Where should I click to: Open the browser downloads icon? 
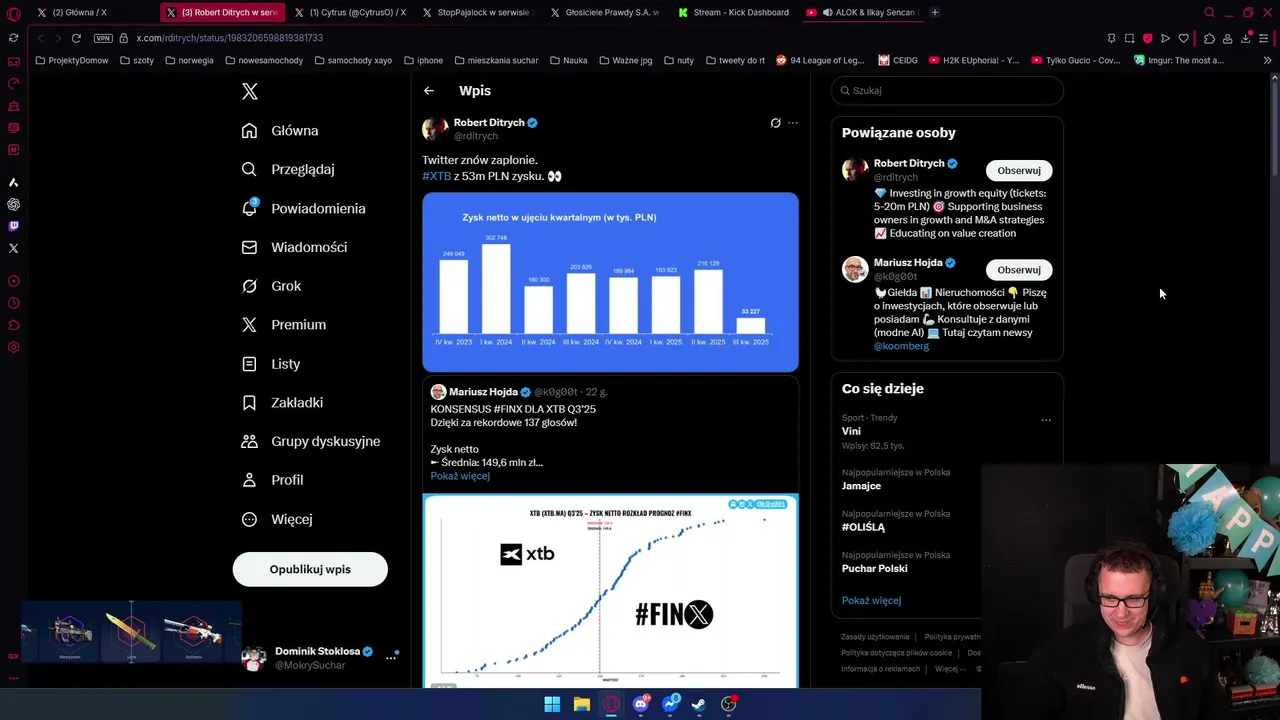point(1246,38)
